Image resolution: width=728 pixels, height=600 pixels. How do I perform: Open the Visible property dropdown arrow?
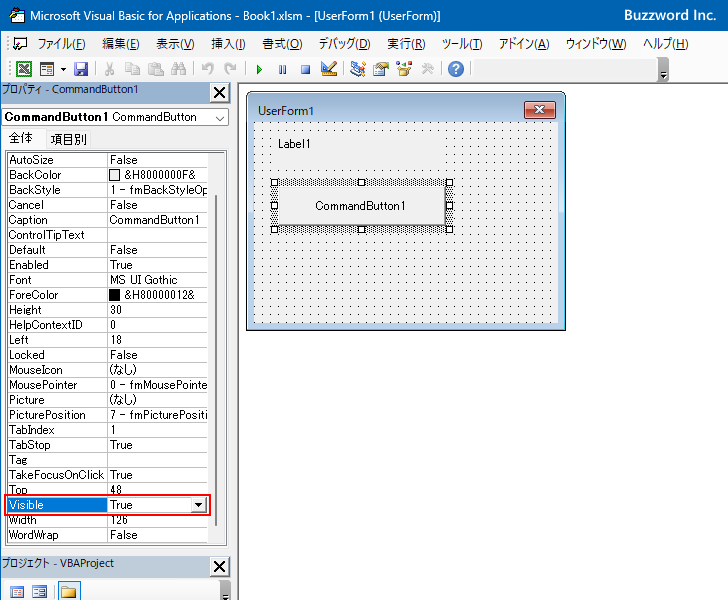(x=198, y=505)
